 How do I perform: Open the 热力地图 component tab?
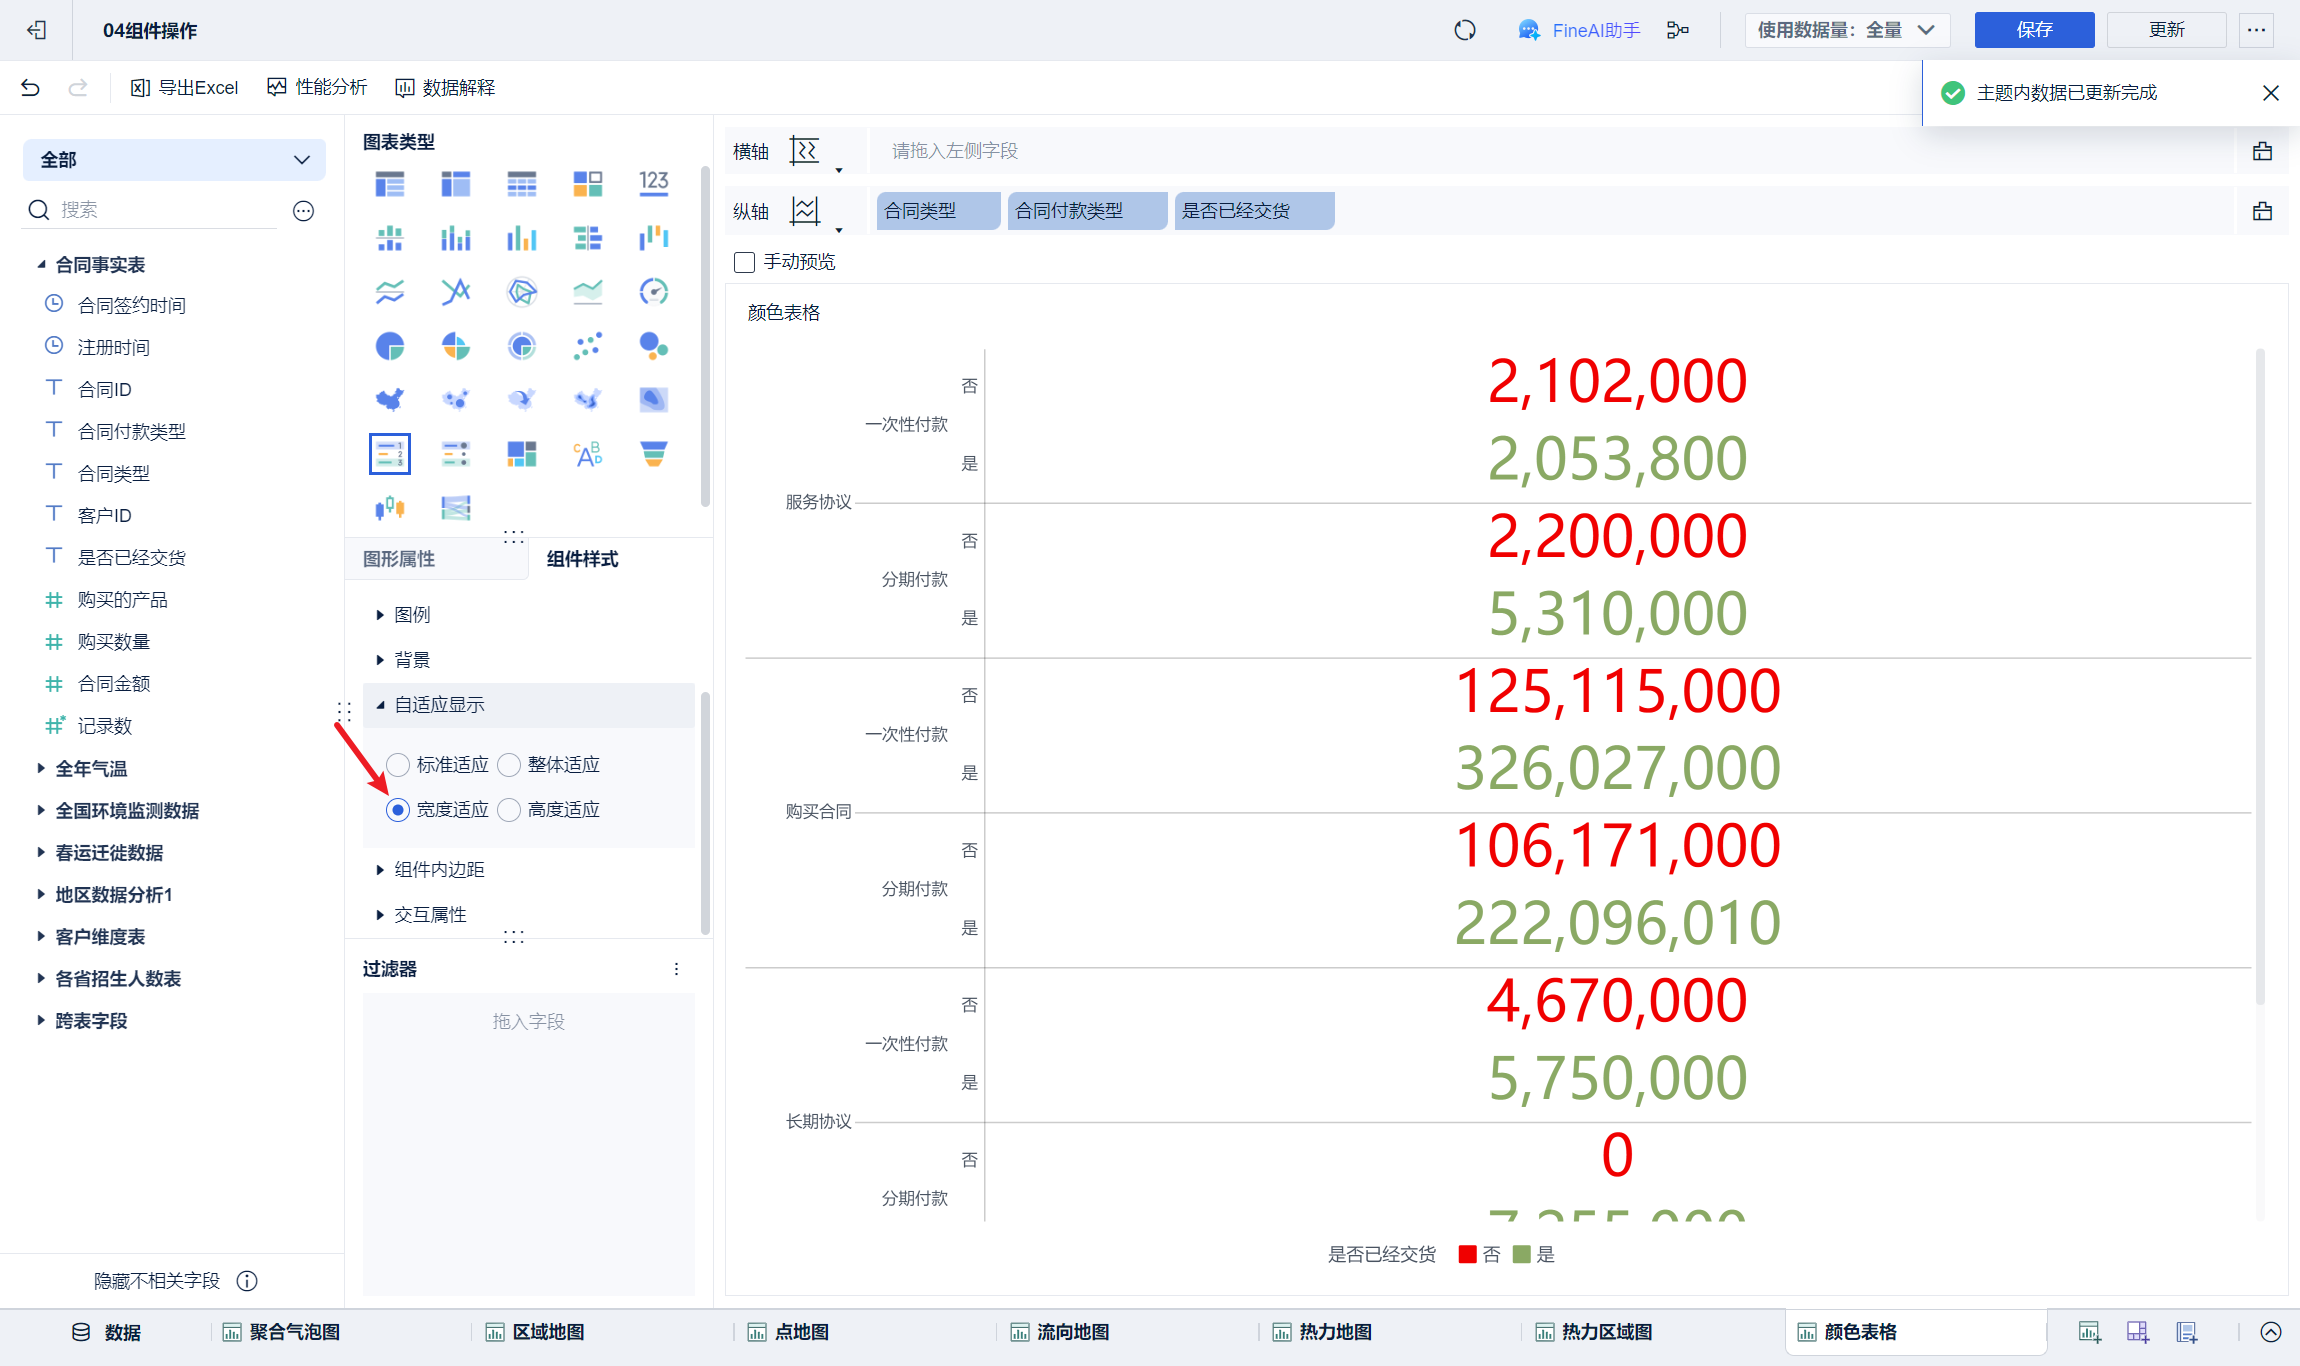1334,1332
